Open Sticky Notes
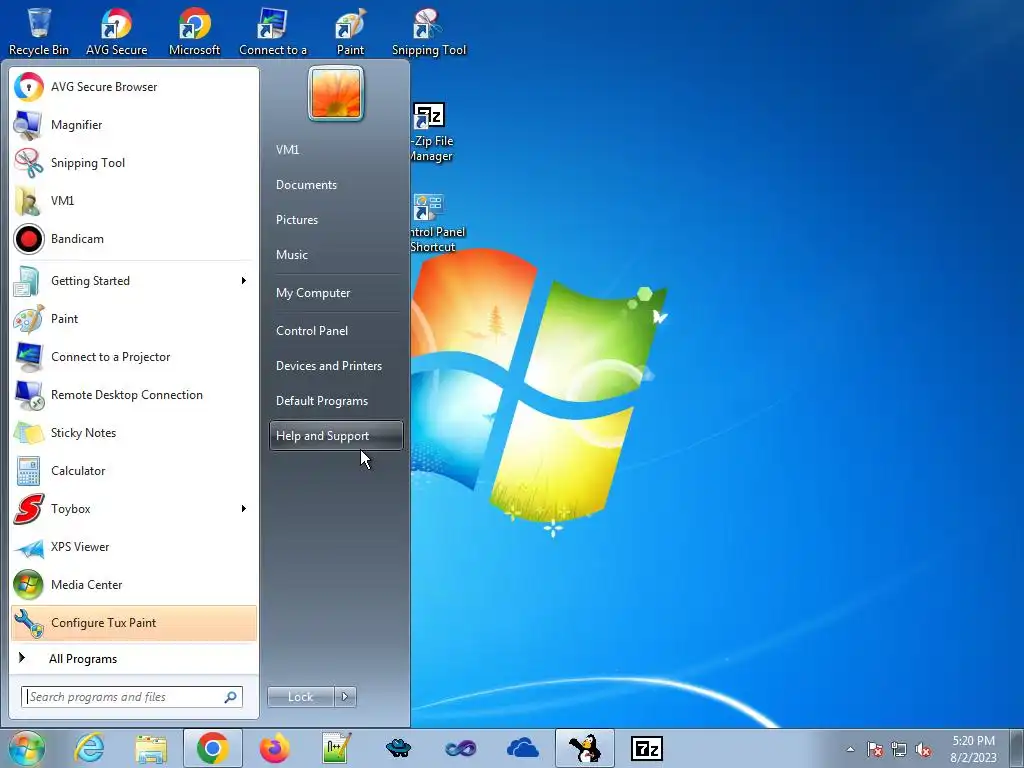The width and height of the screenshot is (1024, 768). [x=134, y=432]
